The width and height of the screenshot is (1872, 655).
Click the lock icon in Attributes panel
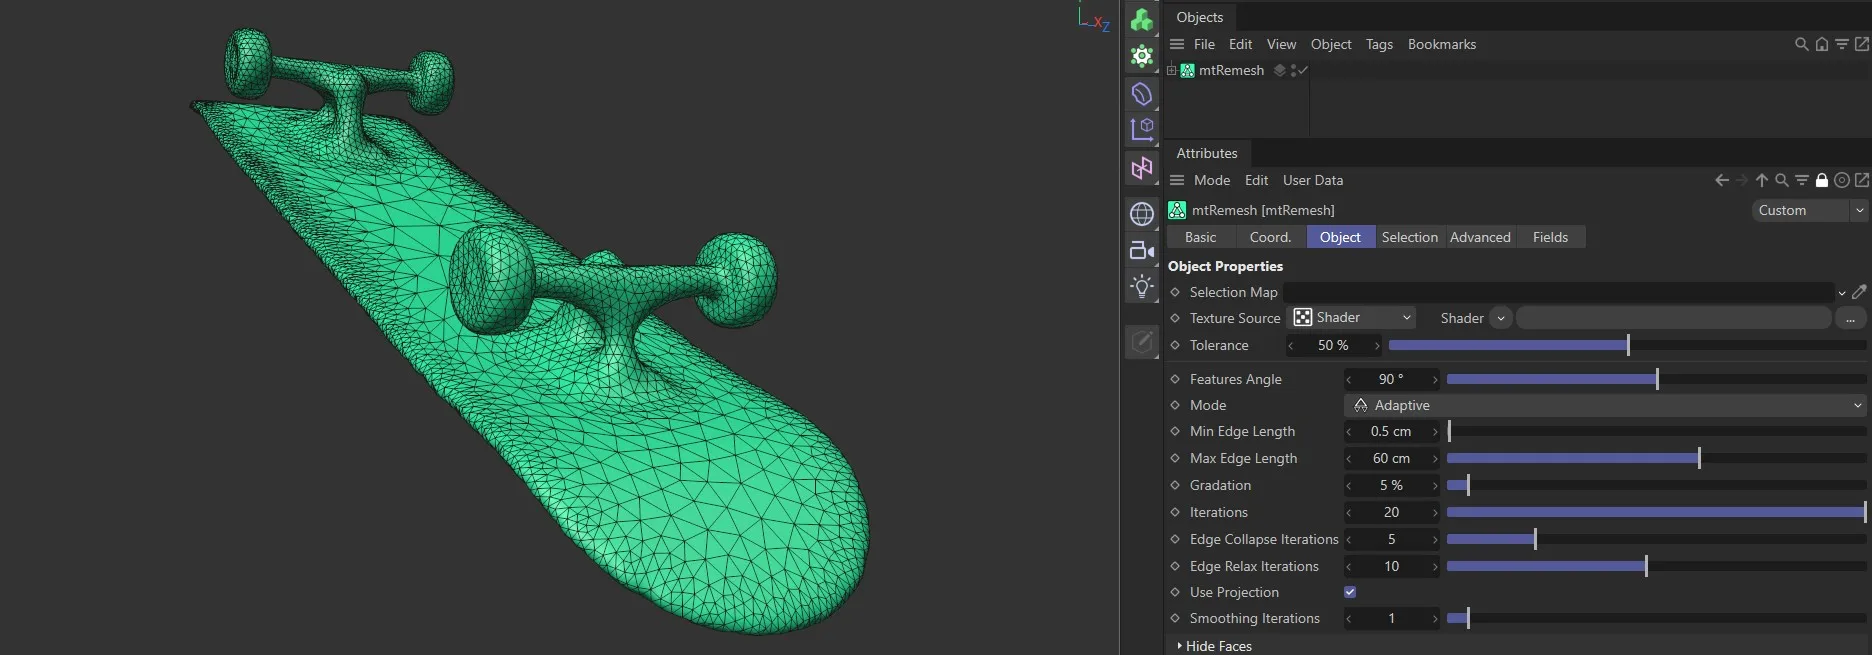click(1822, 181)
